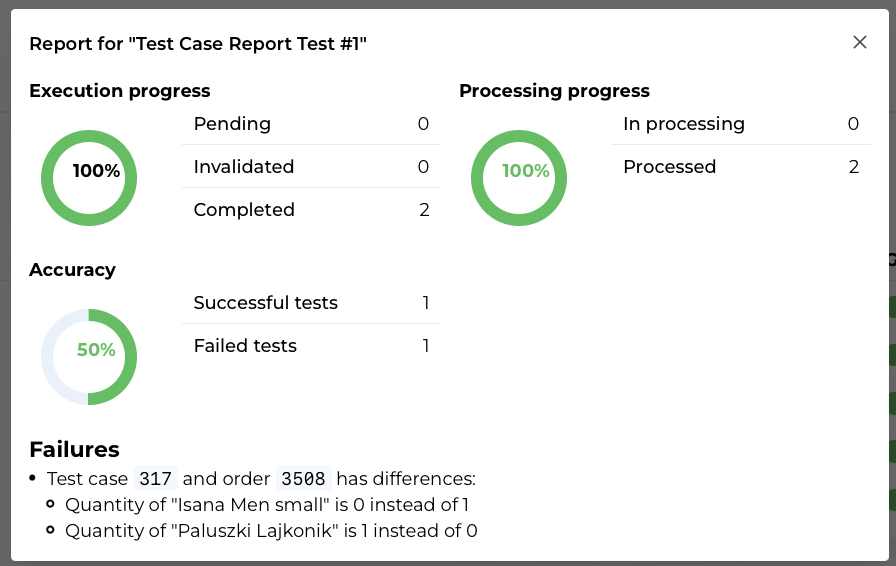Image resolution: width=896 pixels, height=566 pixels.
Task: Select the In processing row
Action: coord(741,124)
